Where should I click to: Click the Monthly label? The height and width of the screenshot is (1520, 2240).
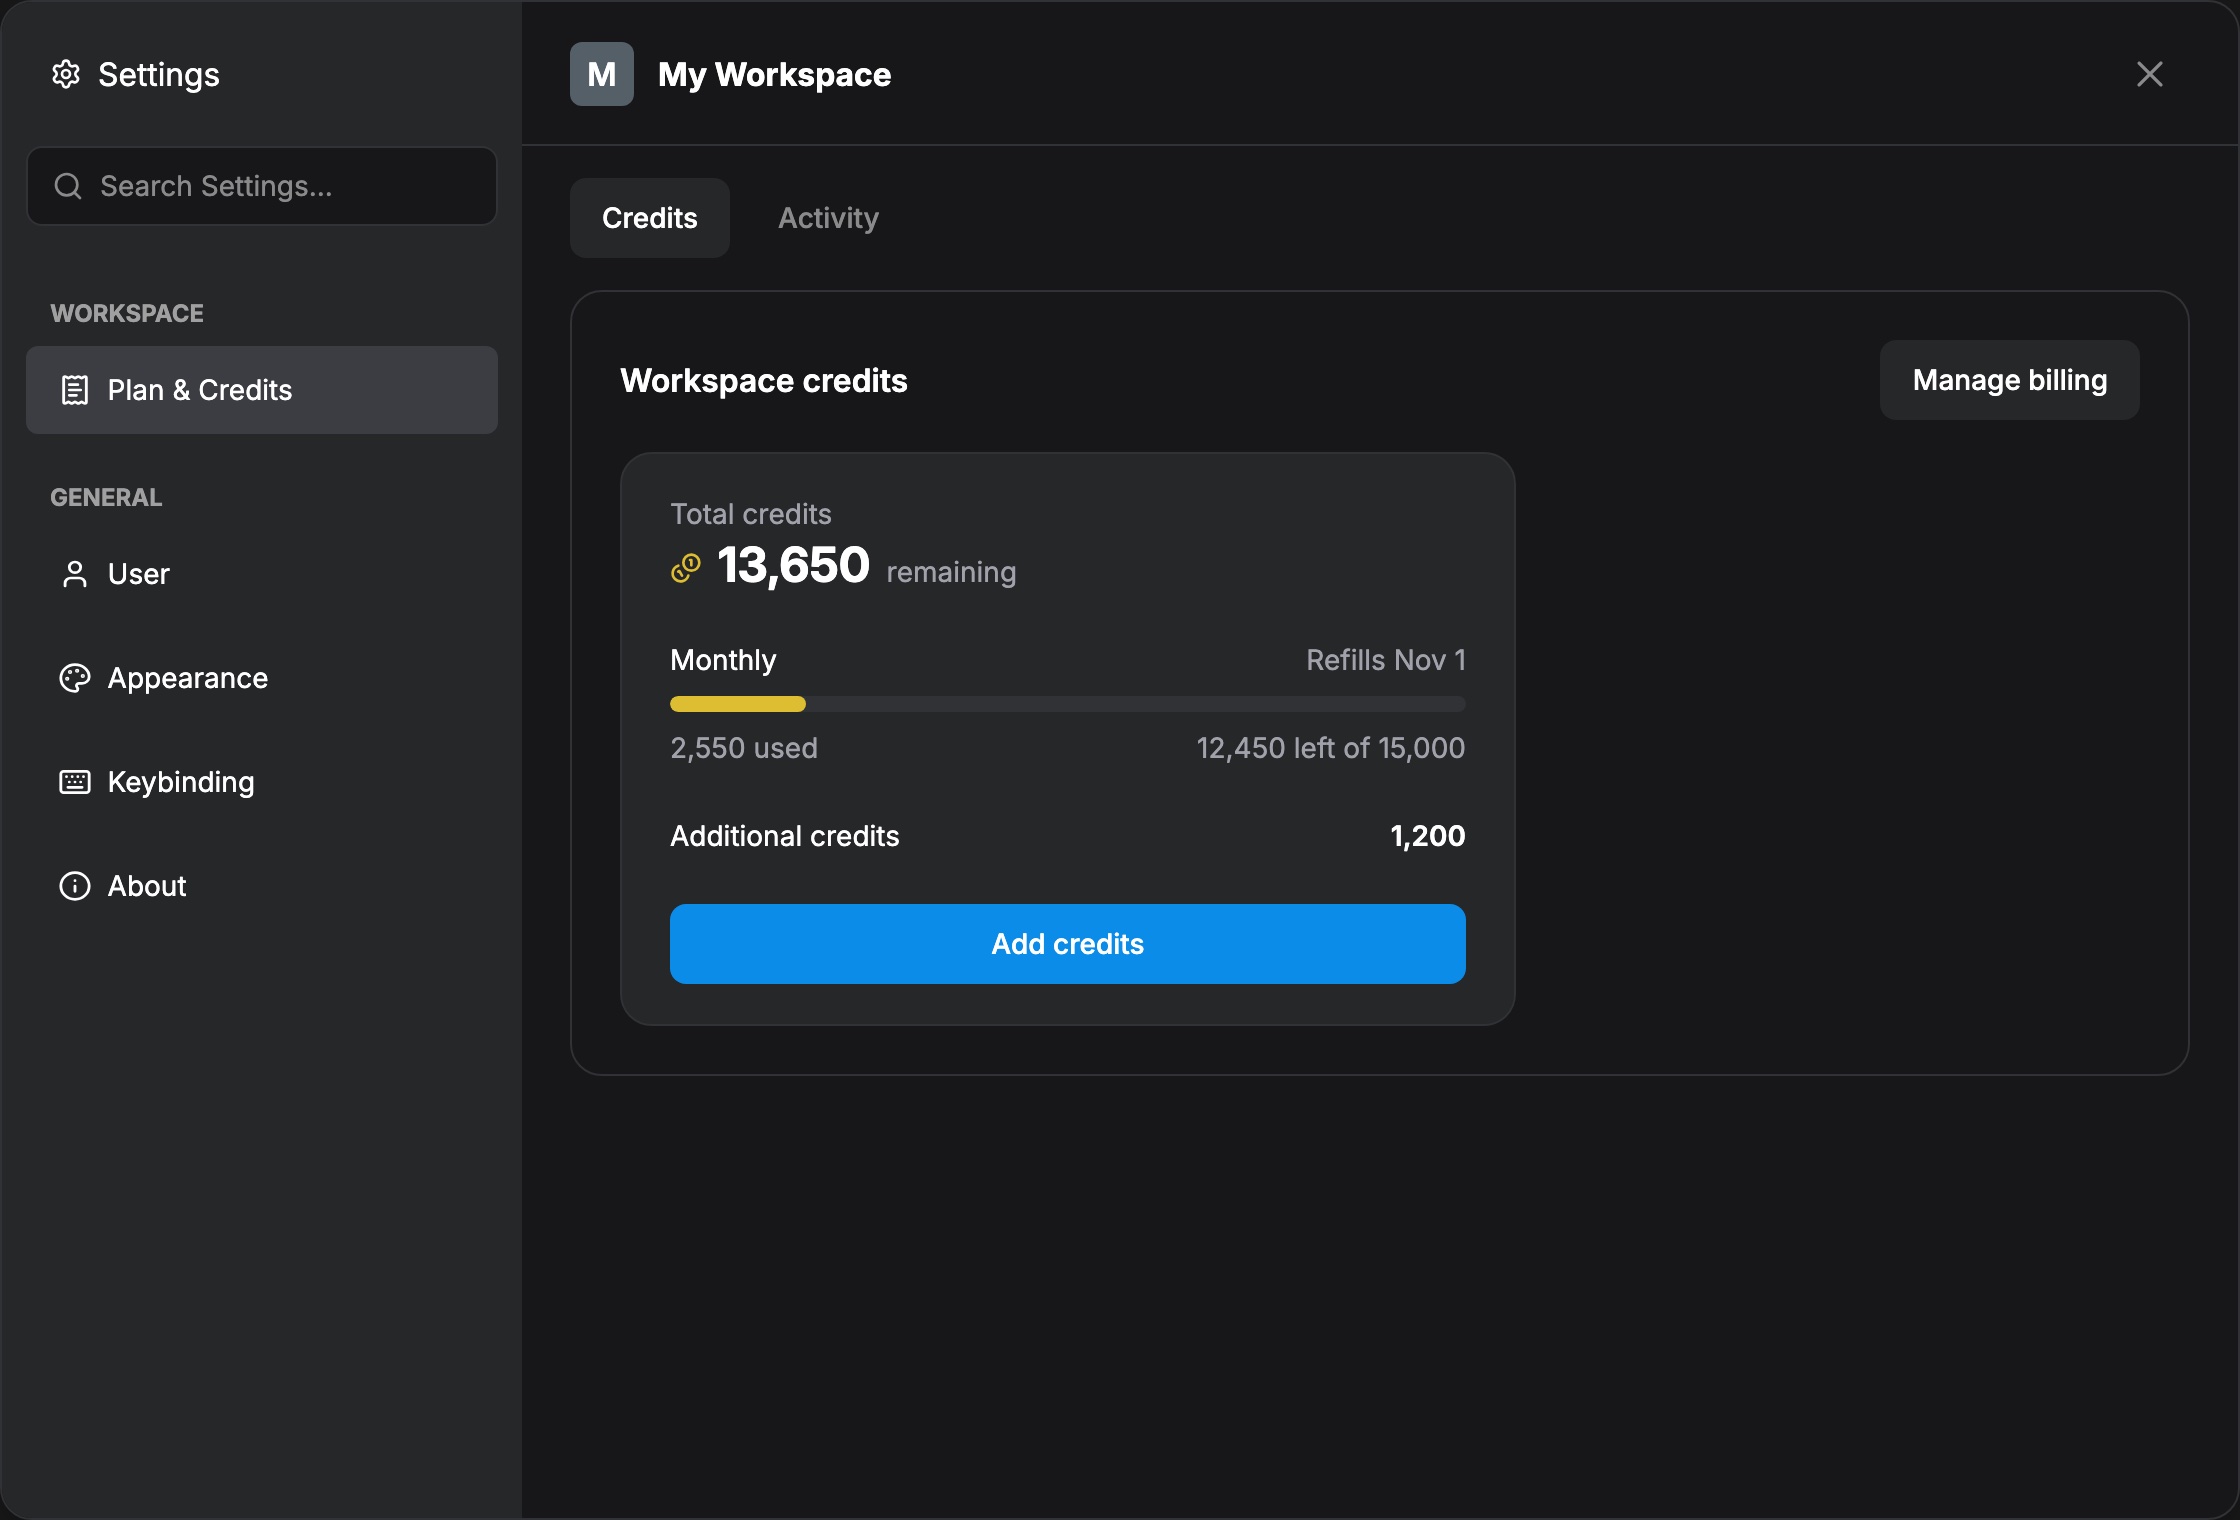click(723, 660)
